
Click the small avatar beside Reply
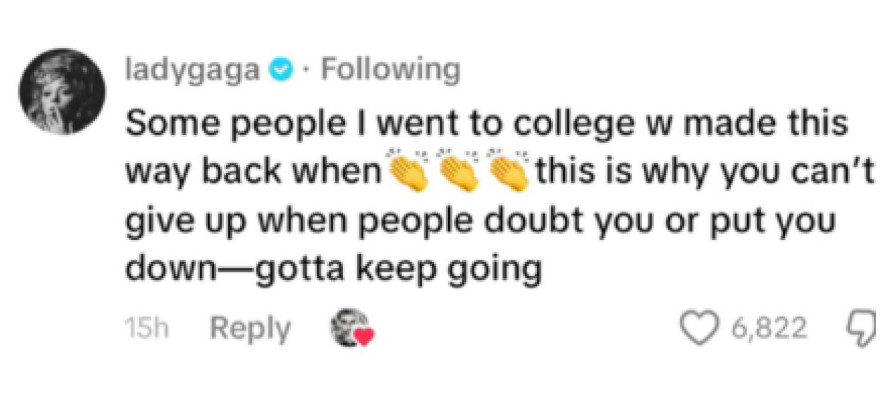(x=350, y=327)
